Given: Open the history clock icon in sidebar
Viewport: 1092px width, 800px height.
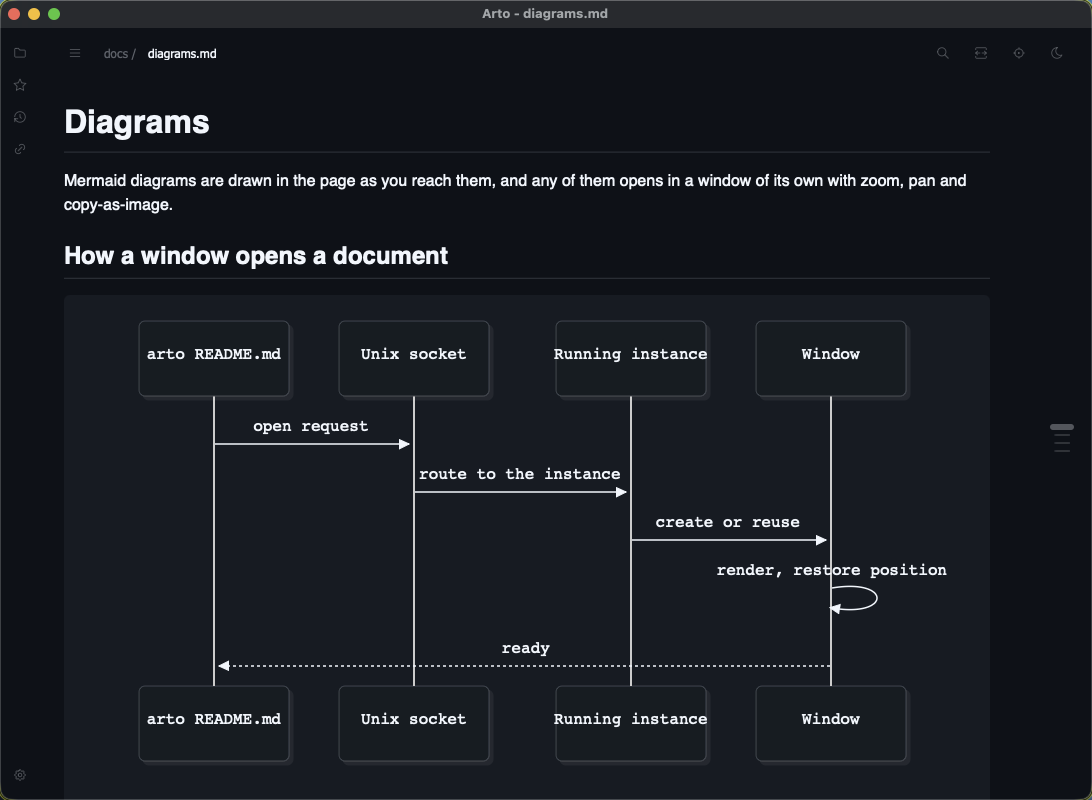Looking at the screenshot, I should 20,117.
